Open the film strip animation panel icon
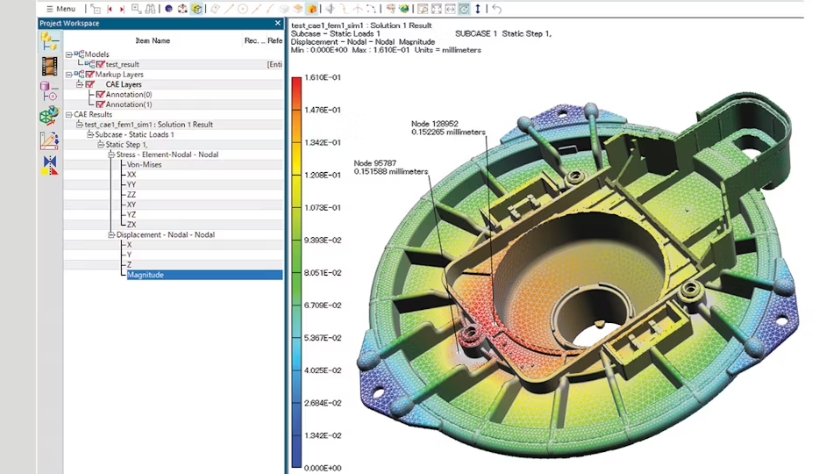The height and width of the screenshot is (476, 817). coord(49,66)
